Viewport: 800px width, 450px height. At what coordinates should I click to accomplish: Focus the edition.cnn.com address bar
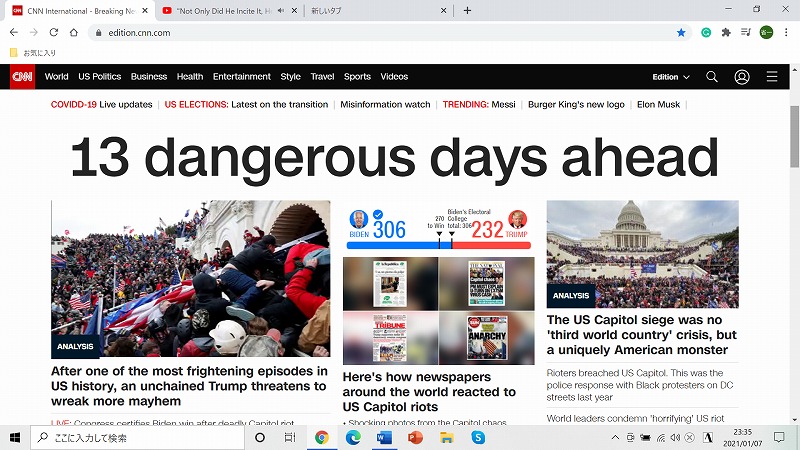click(x=388, y=33)
